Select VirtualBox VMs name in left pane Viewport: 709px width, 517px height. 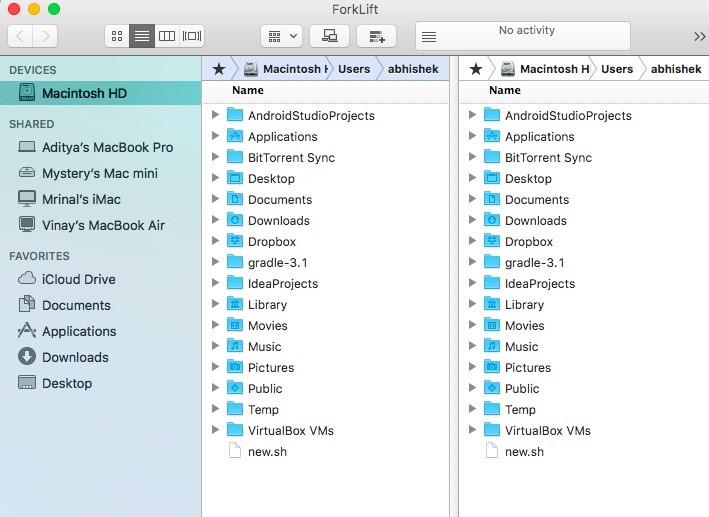291,431
